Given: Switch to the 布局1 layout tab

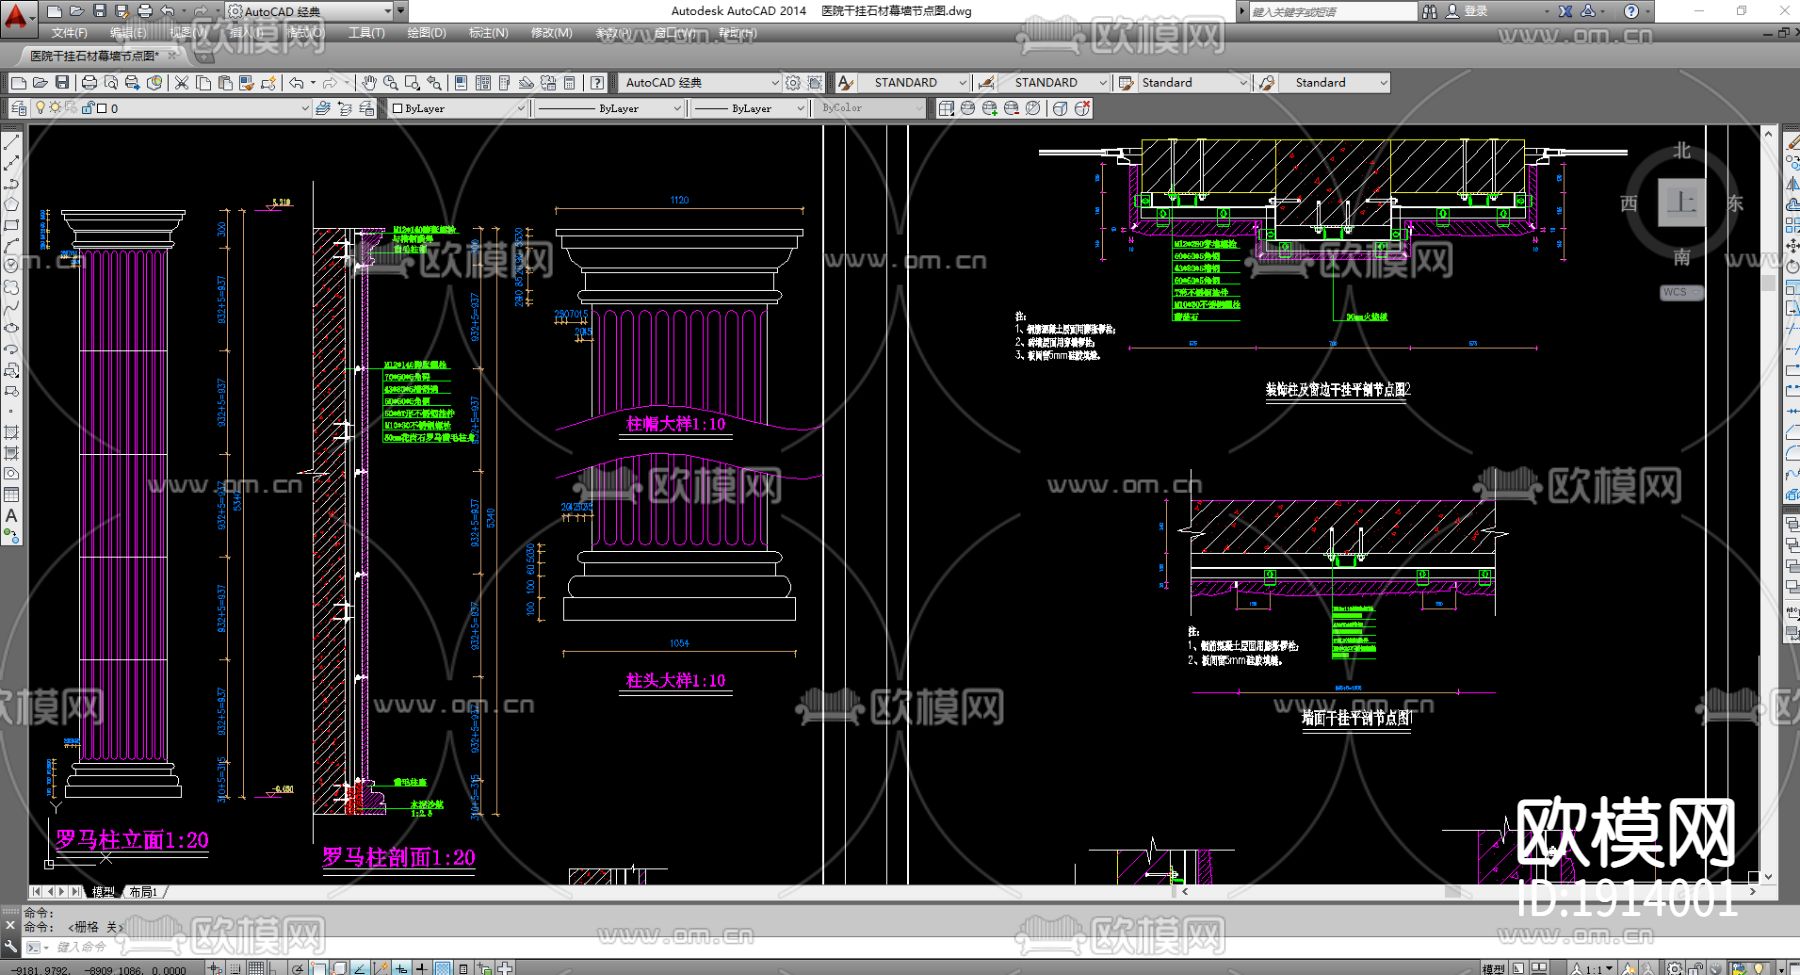Looking at the screenshot, I should [143, 892].
